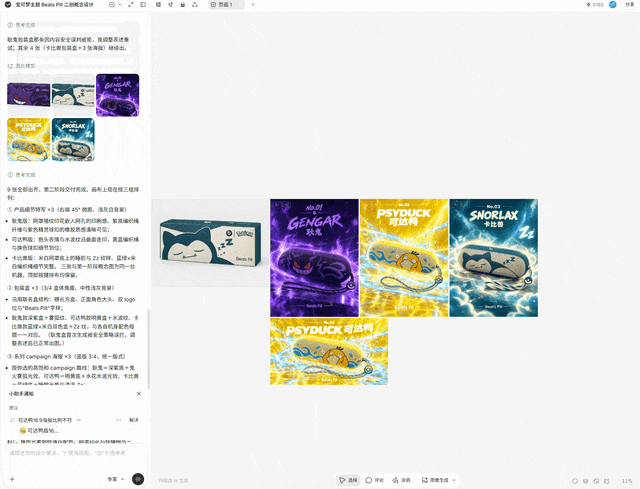Open the blue user avatar menu

tap(613, 4)
